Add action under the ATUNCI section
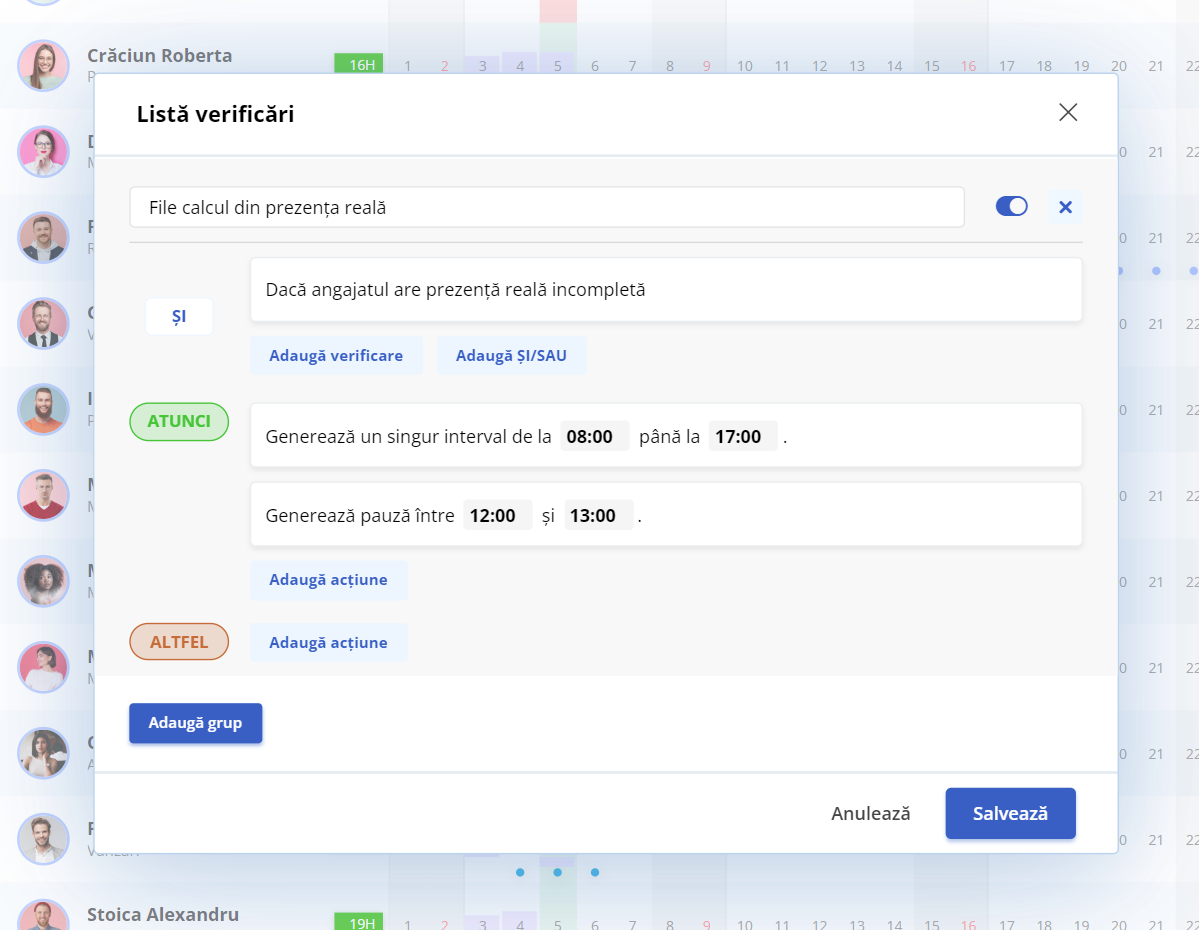 328,580
